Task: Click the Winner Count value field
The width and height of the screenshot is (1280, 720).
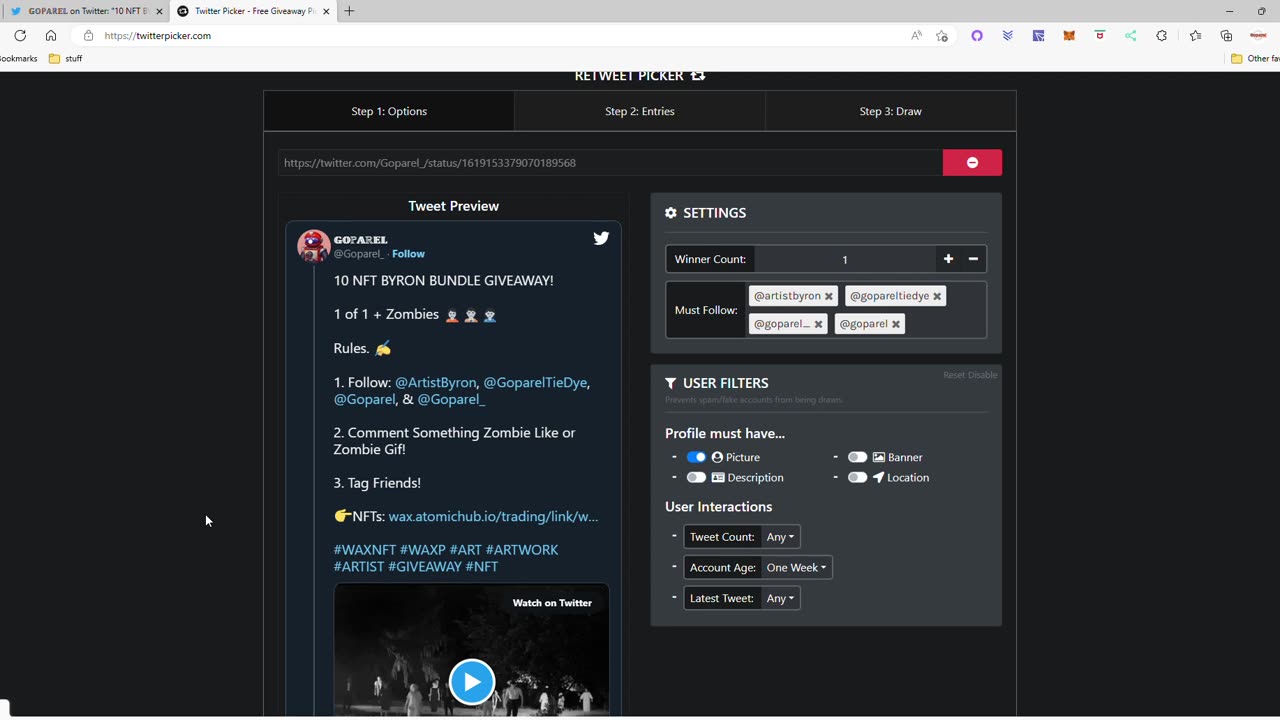Action: (845, 259)
